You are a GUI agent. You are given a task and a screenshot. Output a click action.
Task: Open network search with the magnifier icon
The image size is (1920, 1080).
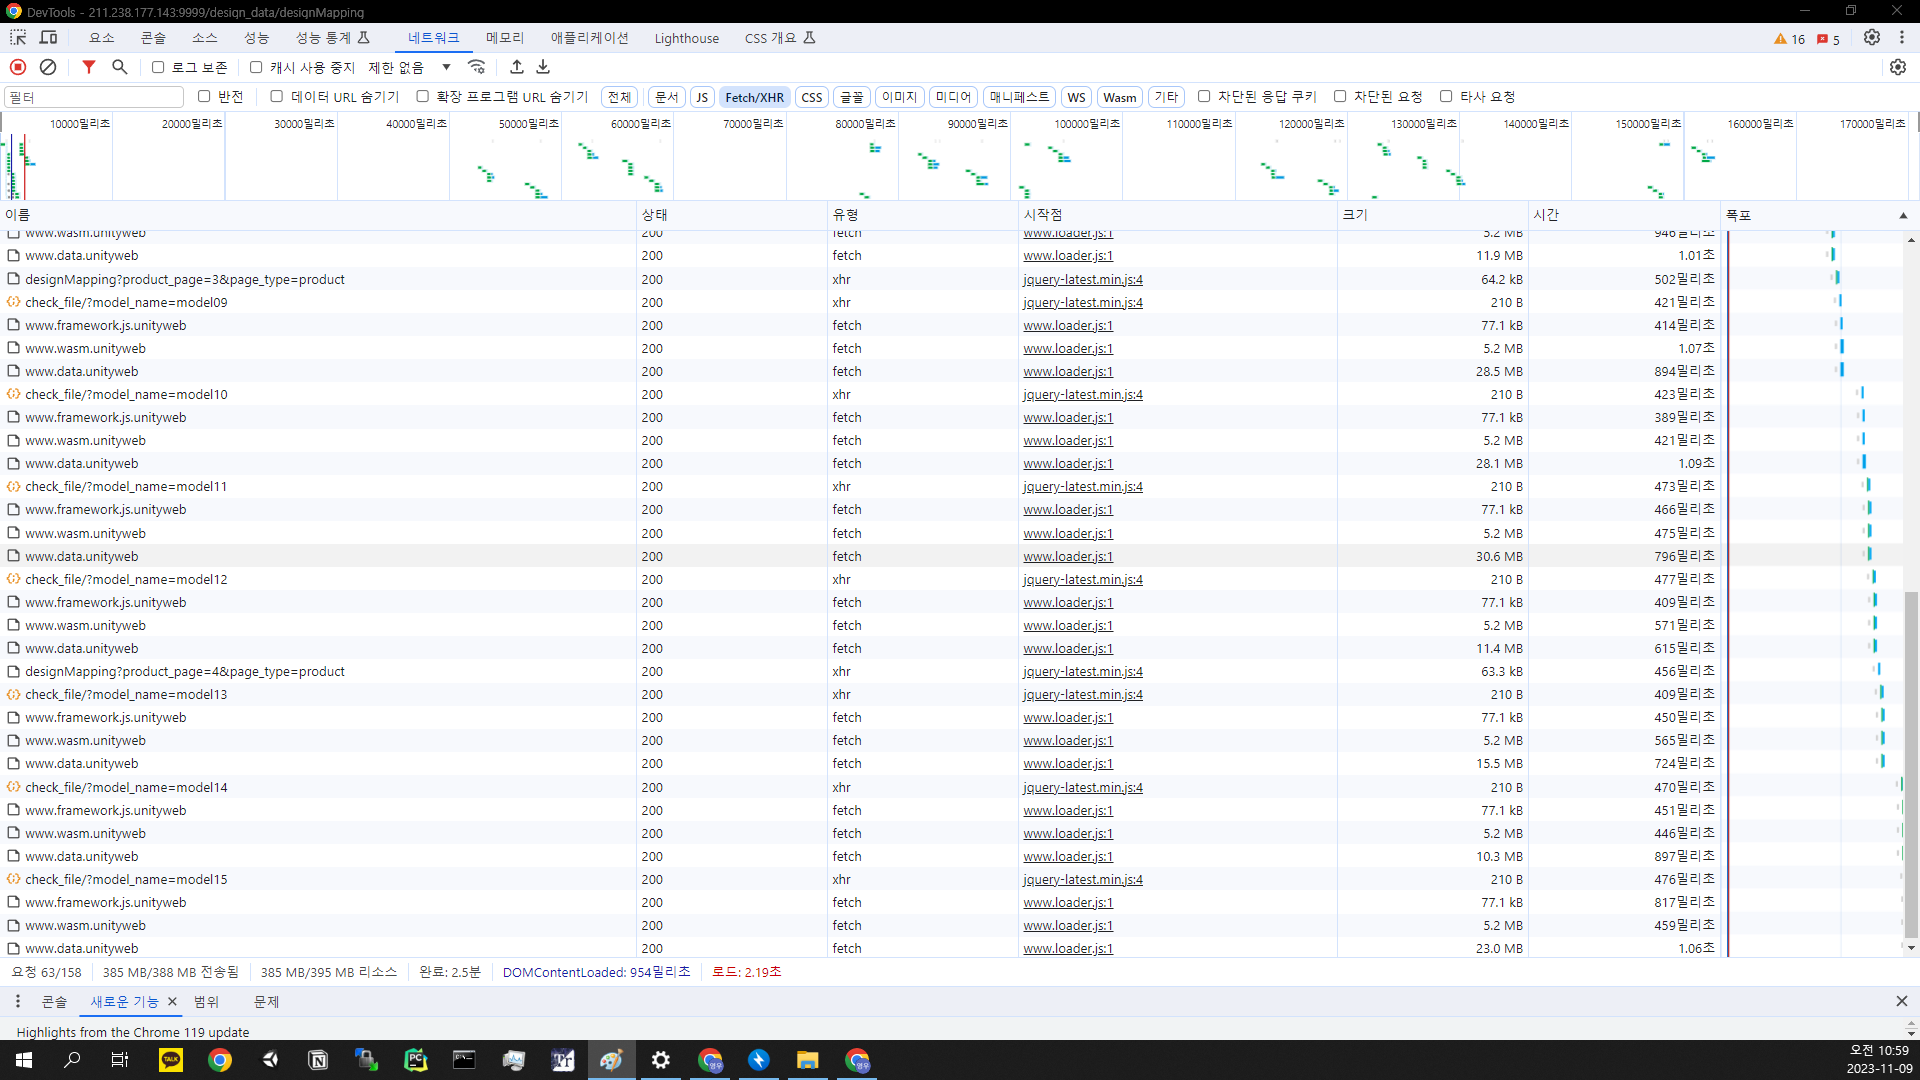[120, 67]
